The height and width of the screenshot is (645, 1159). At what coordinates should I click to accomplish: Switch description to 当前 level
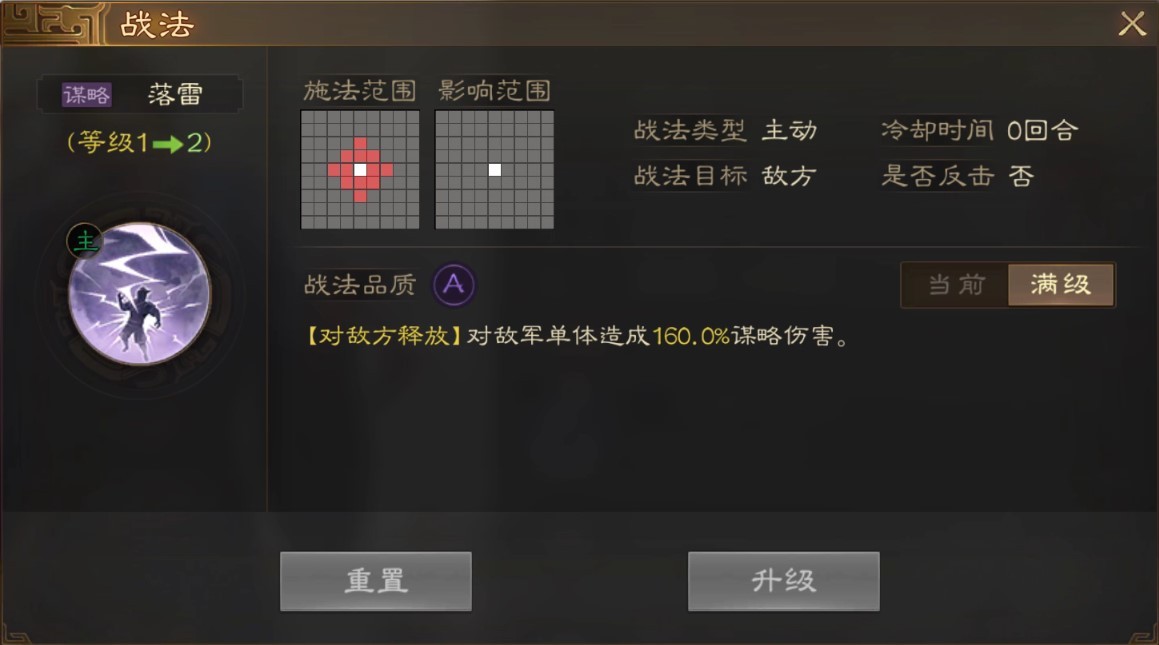coord(956,284)
